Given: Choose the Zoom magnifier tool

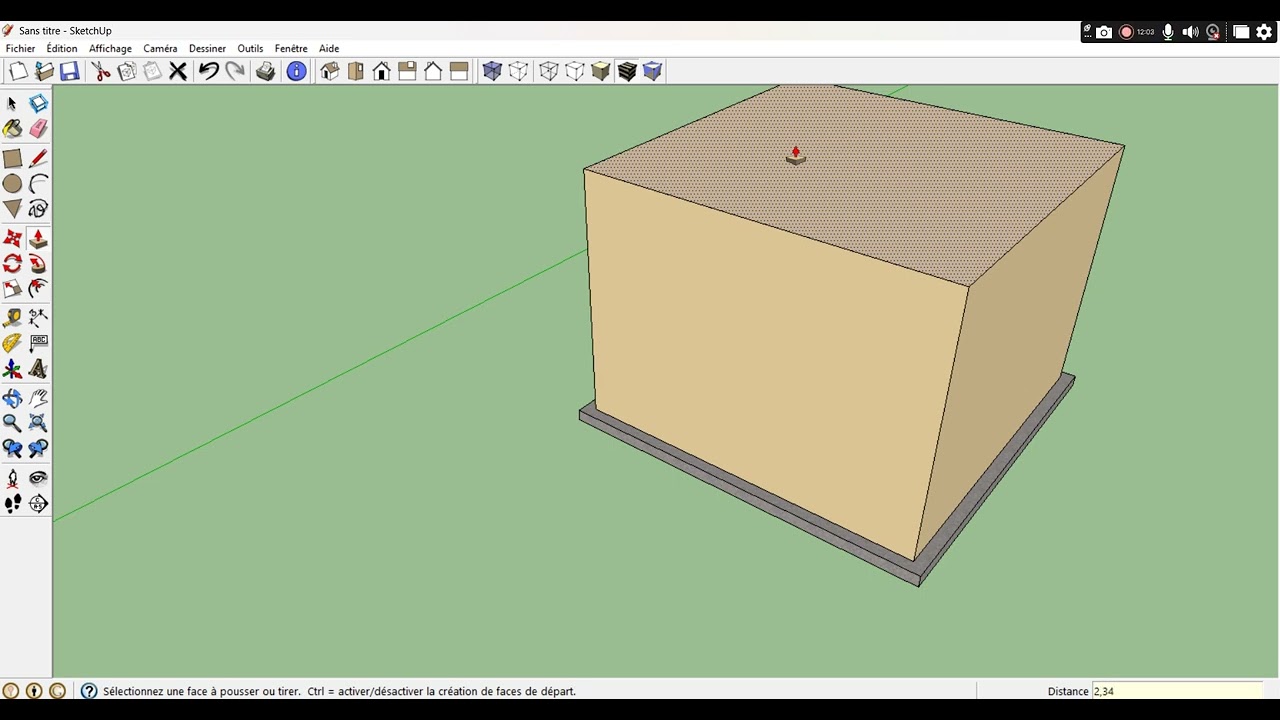Looking at the screenshot, I should click(x=12, y=423).
